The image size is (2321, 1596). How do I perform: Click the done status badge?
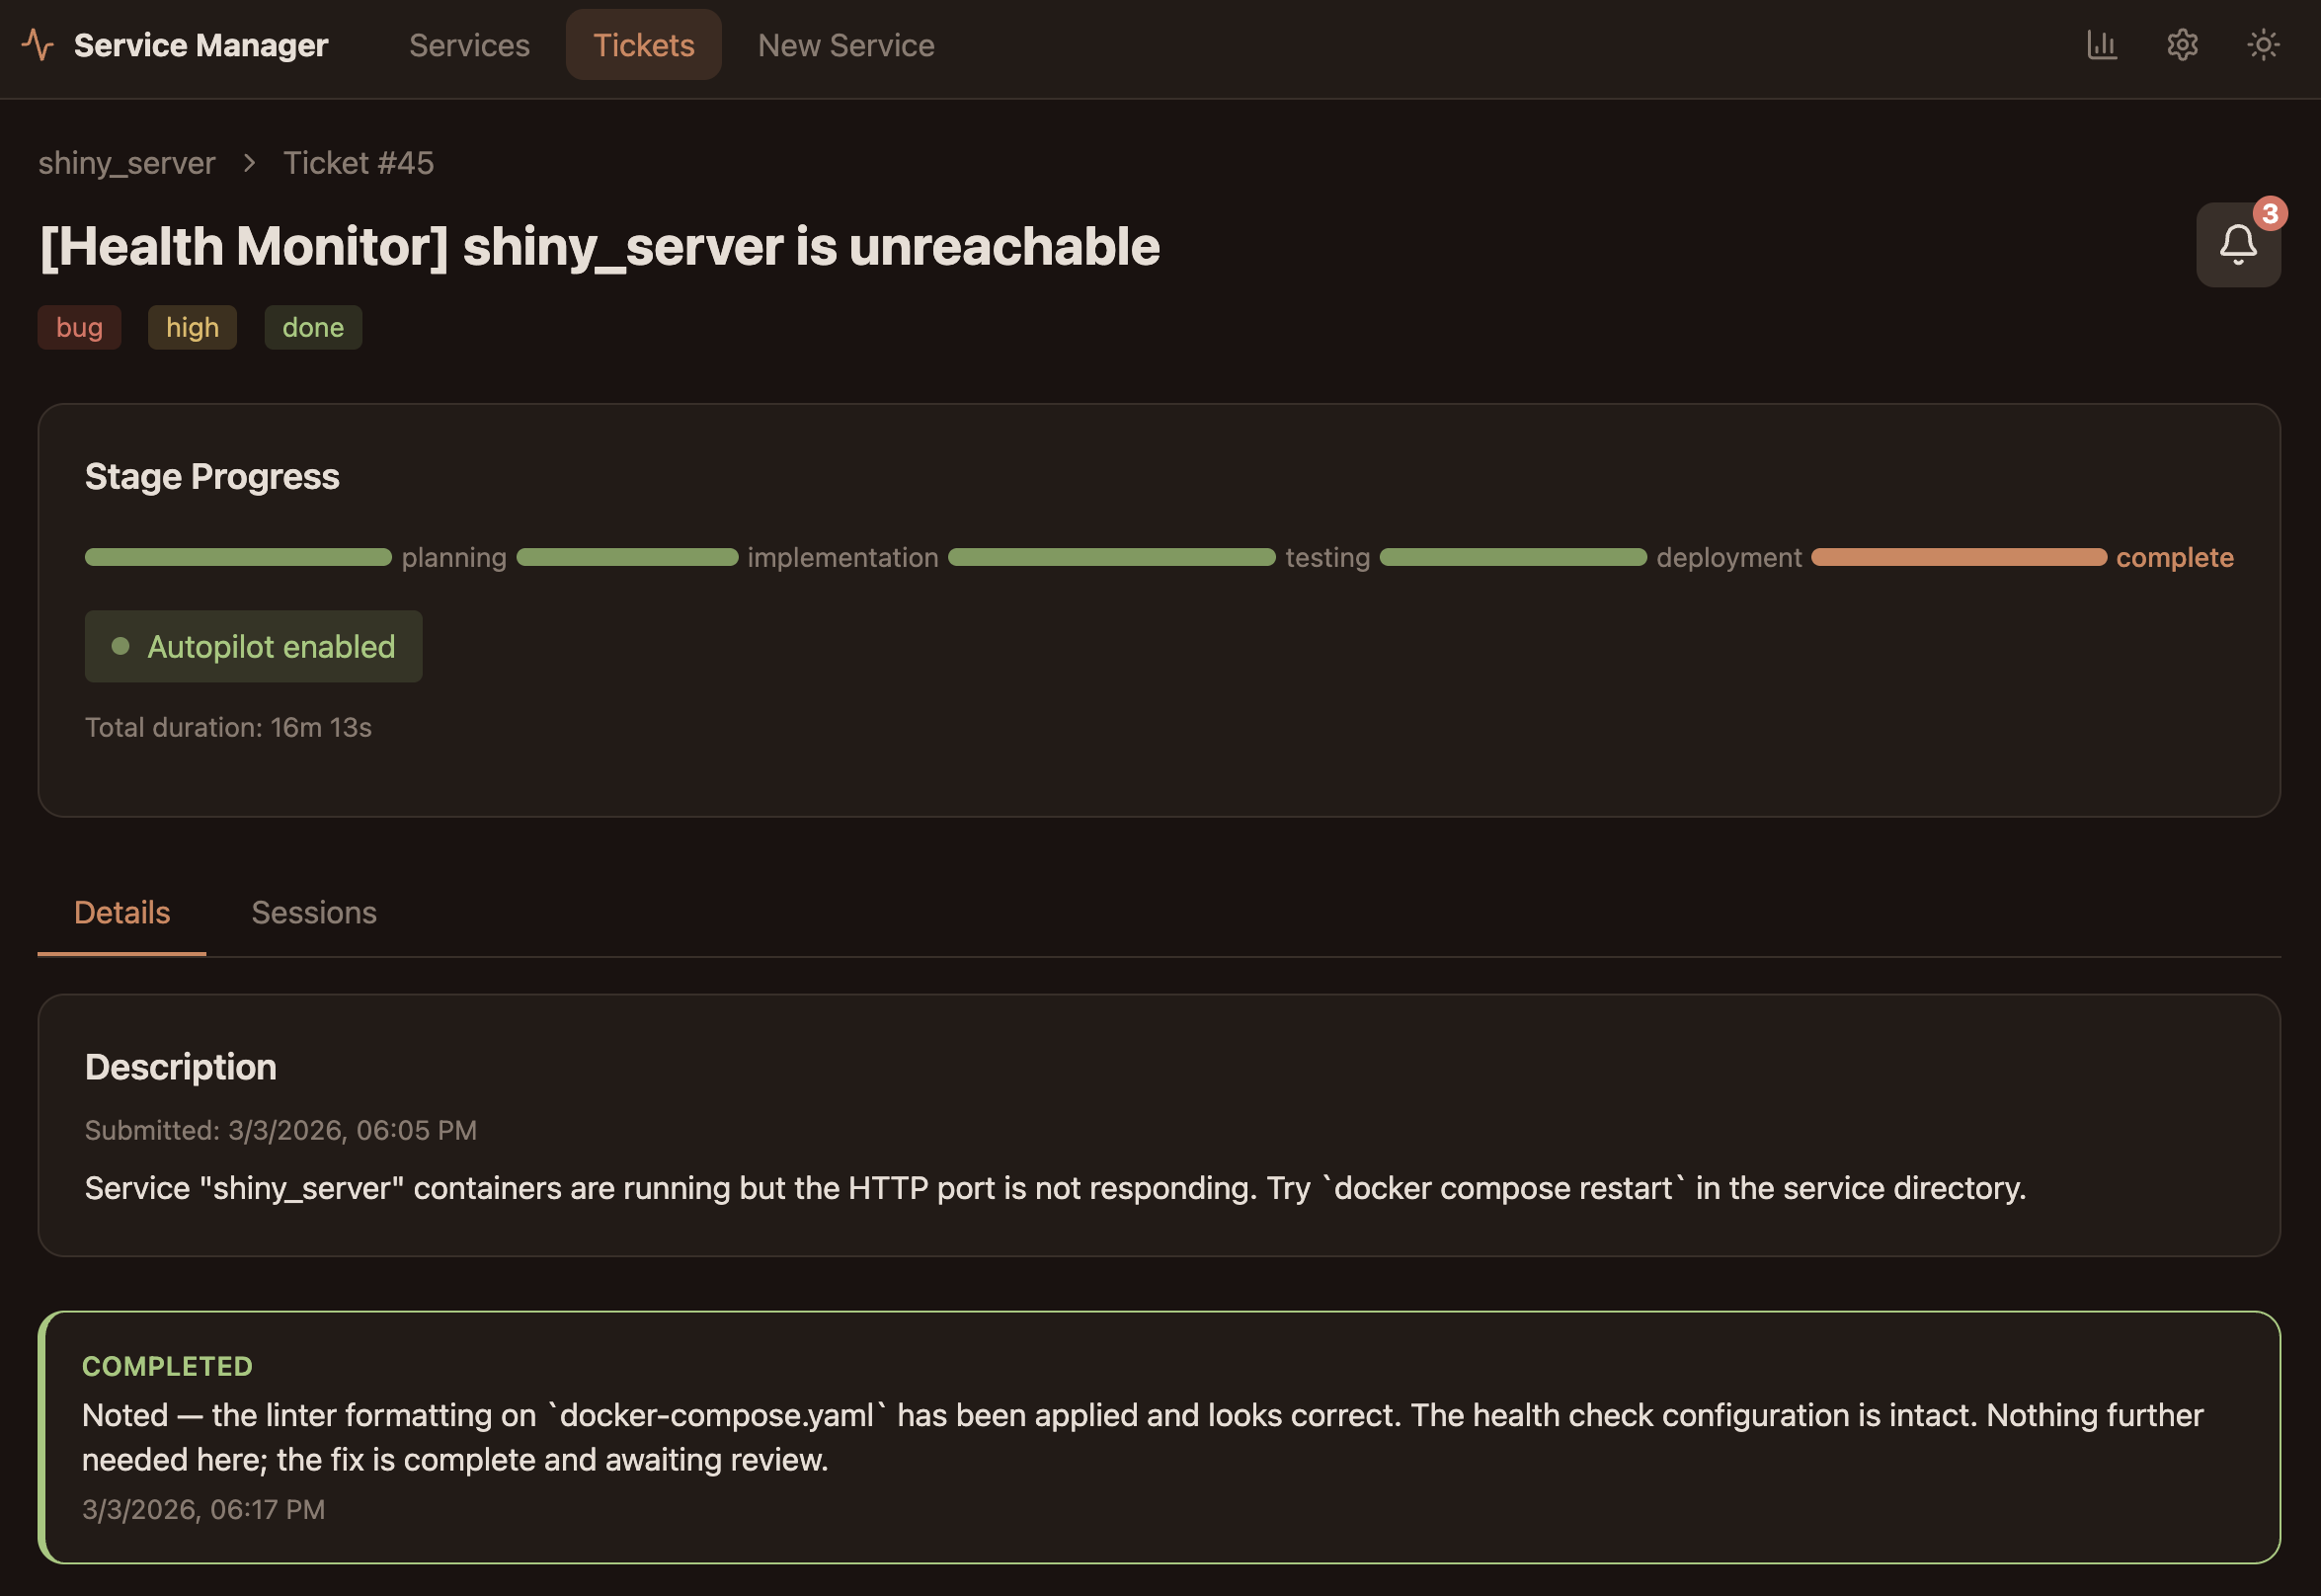coord(312,327)
